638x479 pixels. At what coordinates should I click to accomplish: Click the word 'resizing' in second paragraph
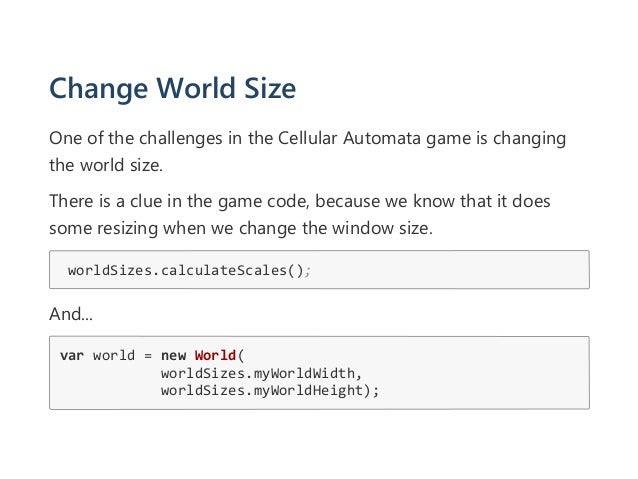127,228
